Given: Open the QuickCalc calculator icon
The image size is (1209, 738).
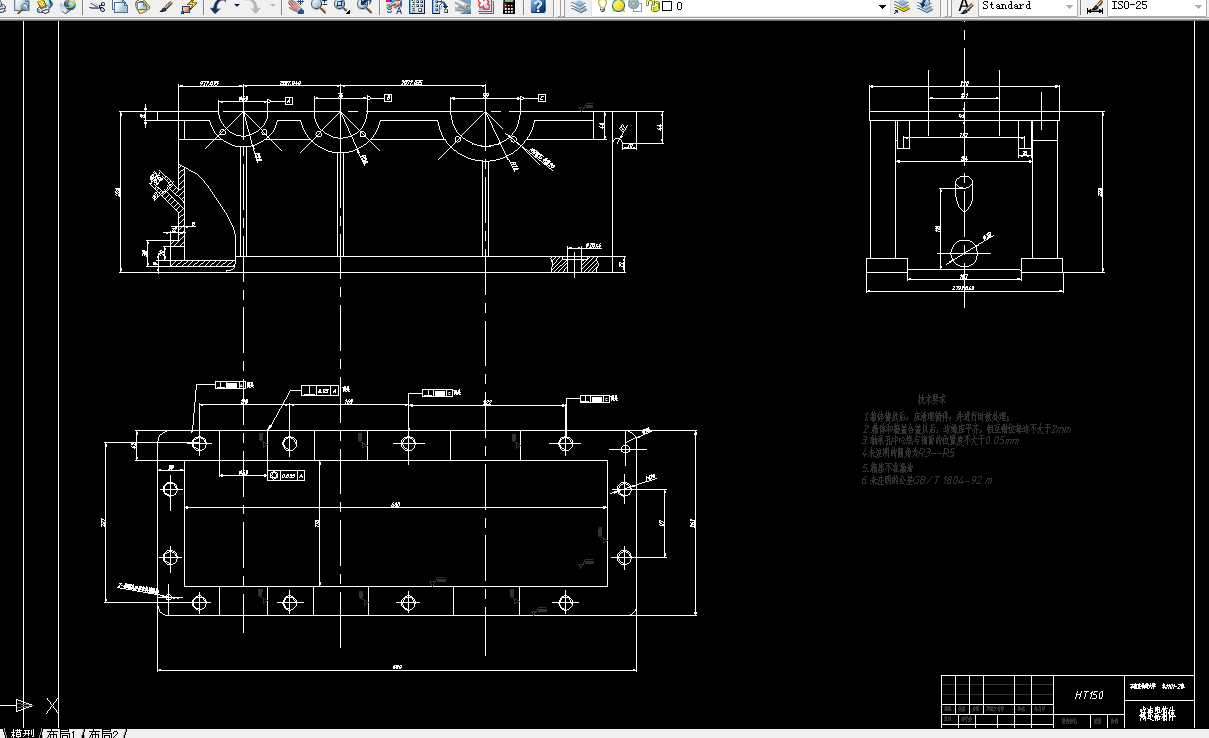Looking at the screenshot, I should [x=508, y=6].
